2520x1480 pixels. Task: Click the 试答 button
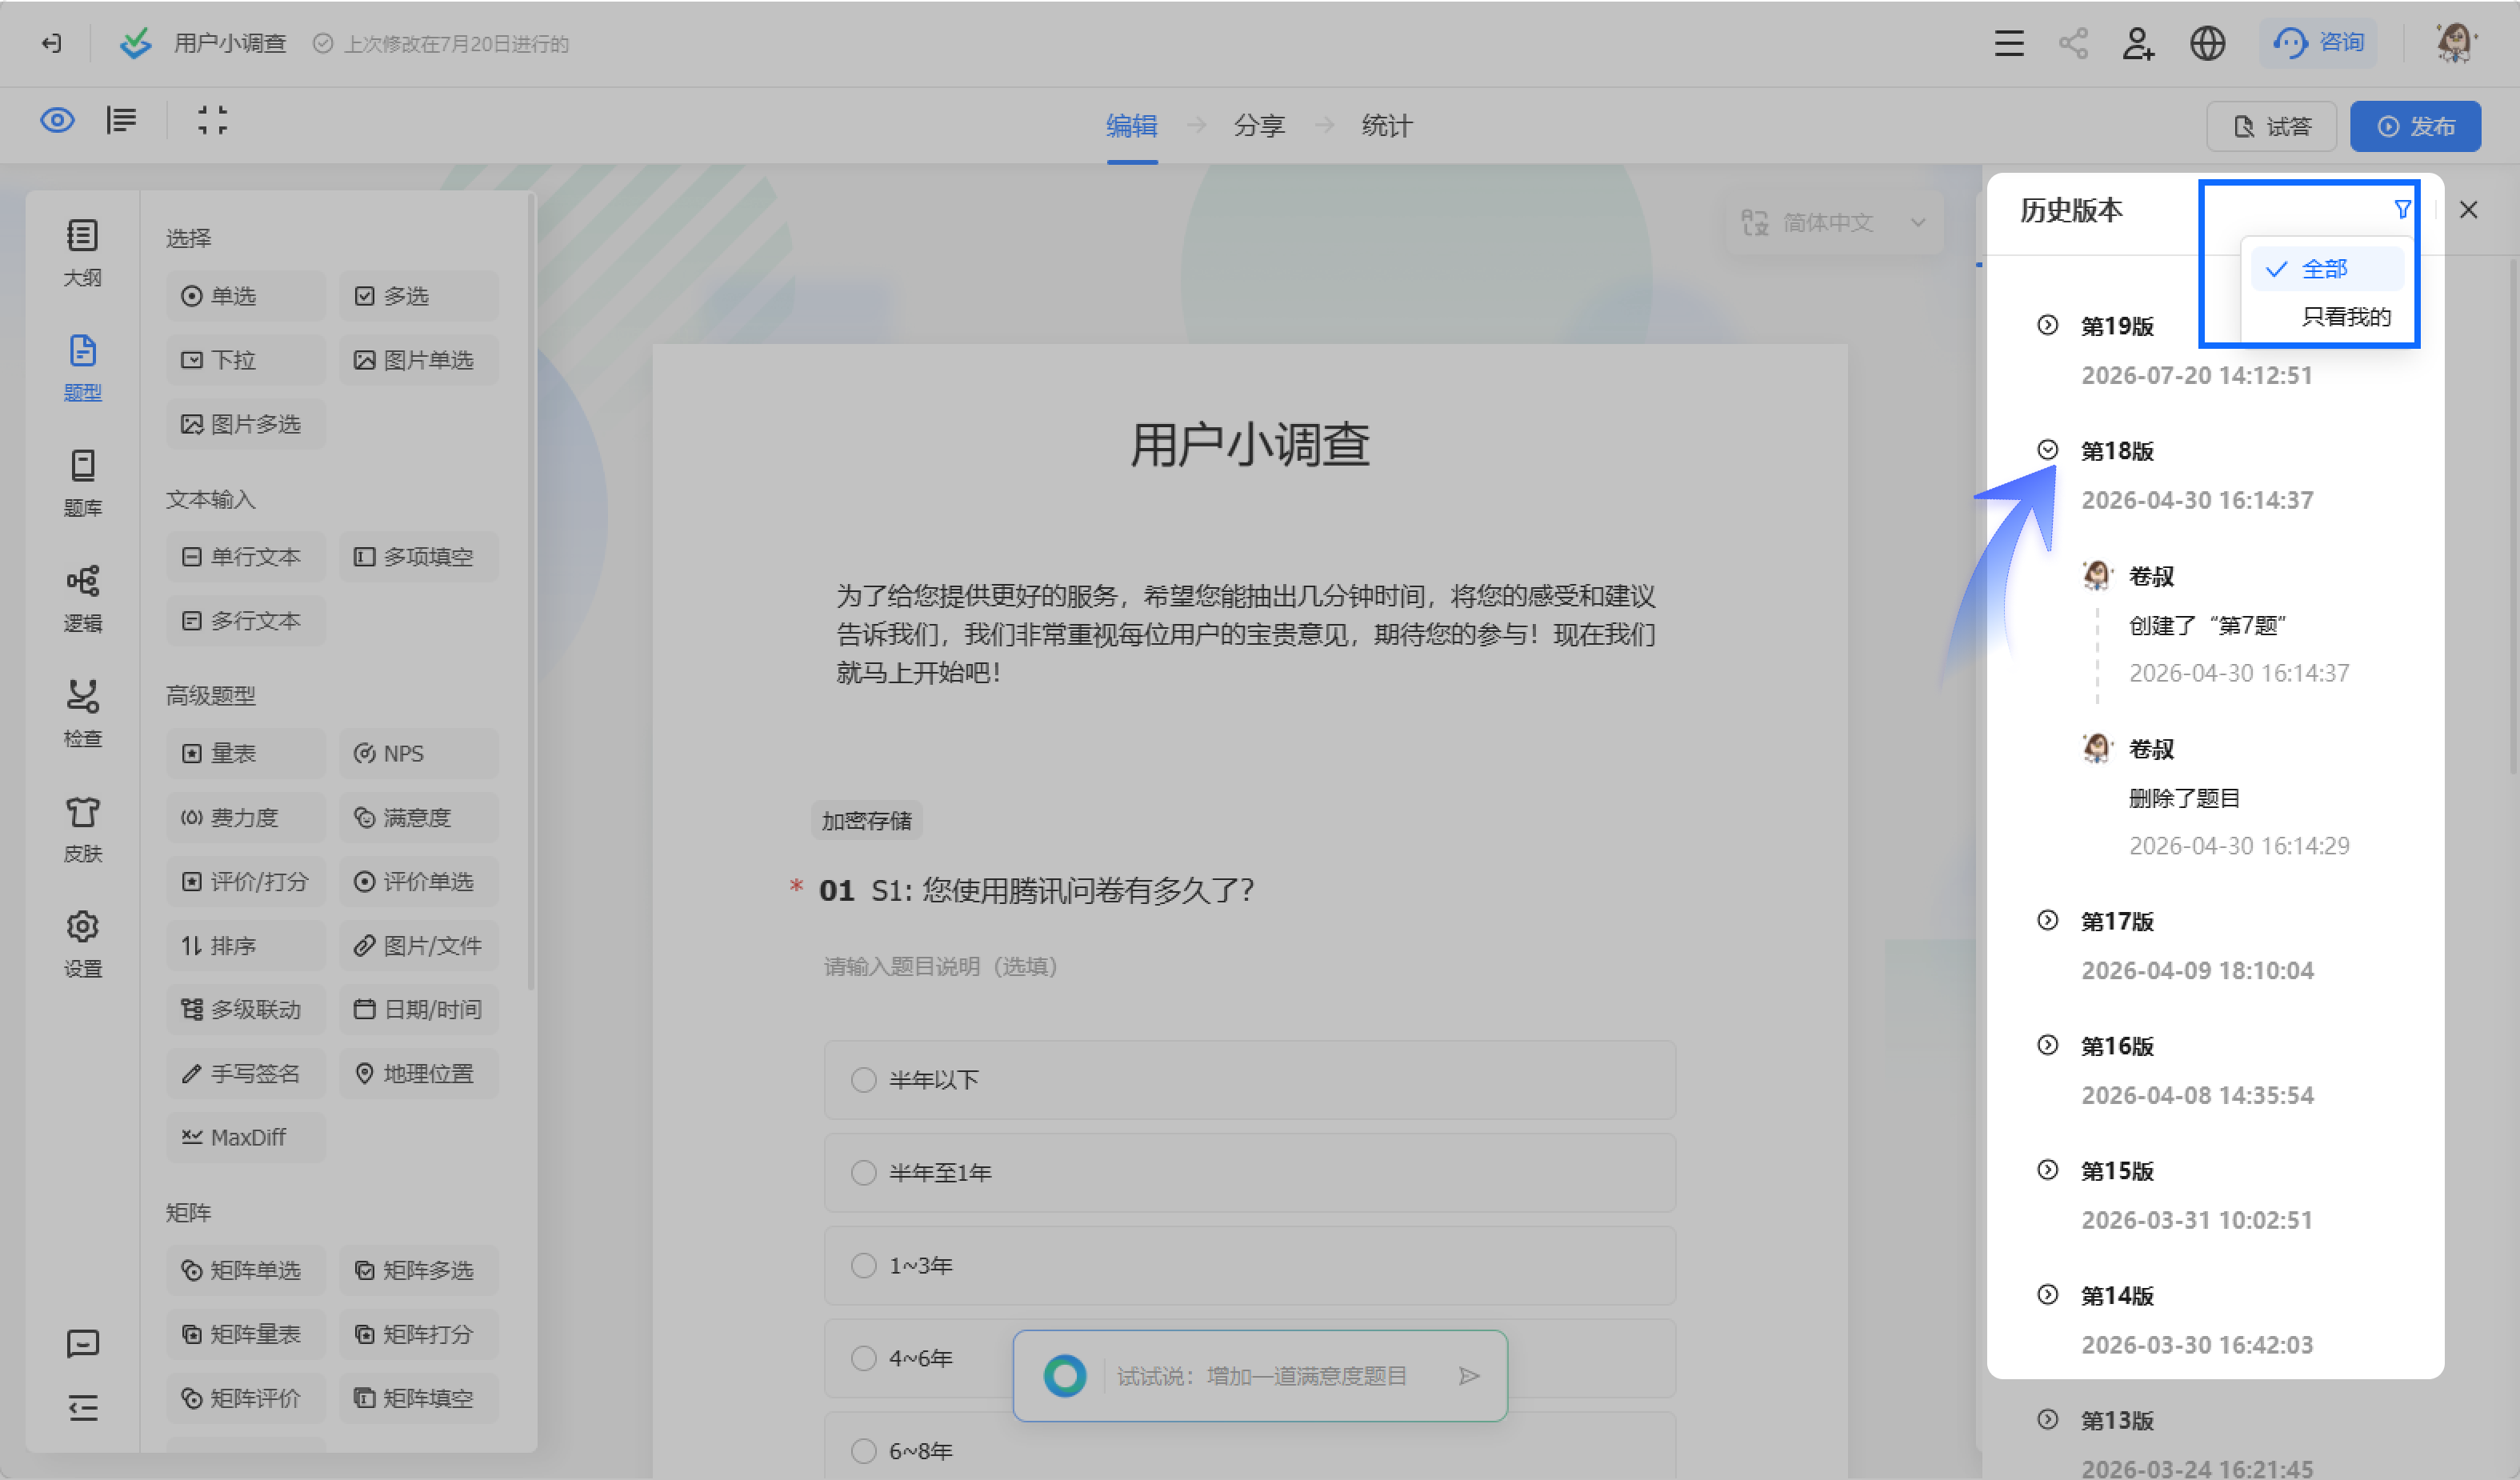tap(2271, 126)
